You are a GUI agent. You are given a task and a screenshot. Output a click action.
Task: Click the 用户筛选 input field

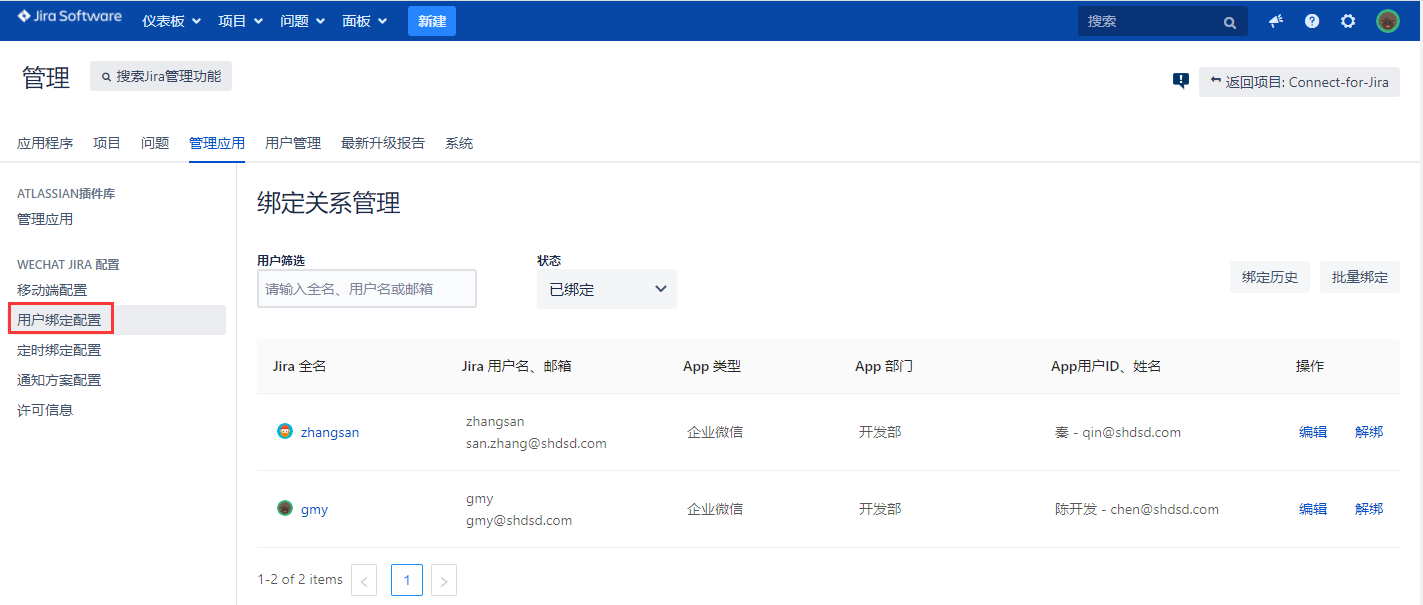click(x=366, y=289)
